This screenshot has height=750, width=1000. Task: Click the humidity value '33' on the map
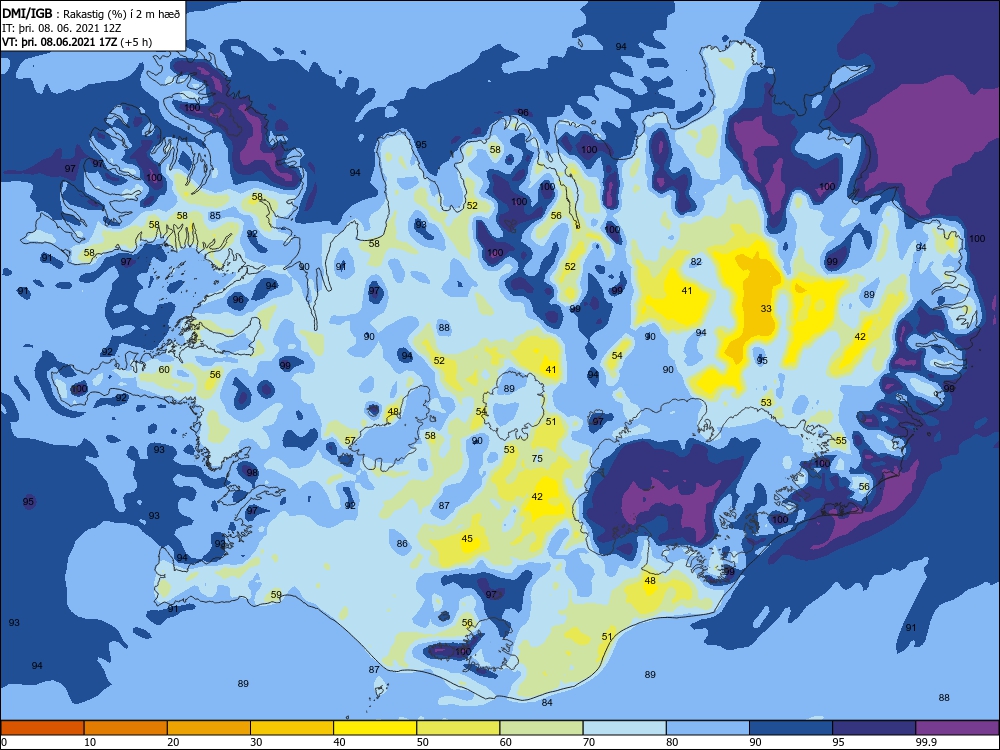click(x=766, y=308)
